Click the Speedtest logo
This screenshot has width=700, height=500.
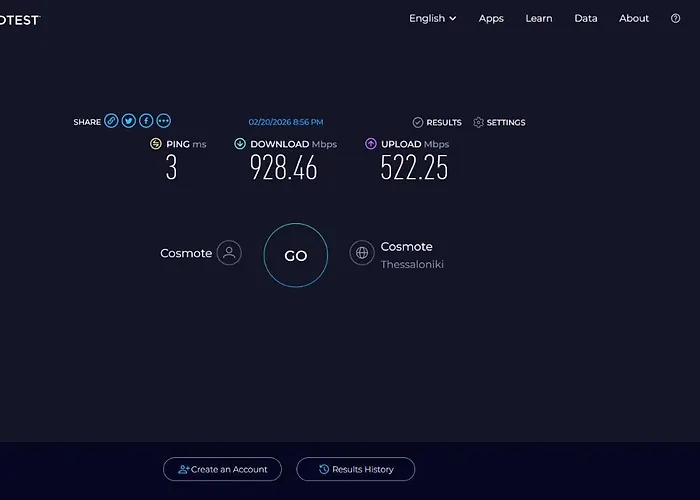(20, 20)
